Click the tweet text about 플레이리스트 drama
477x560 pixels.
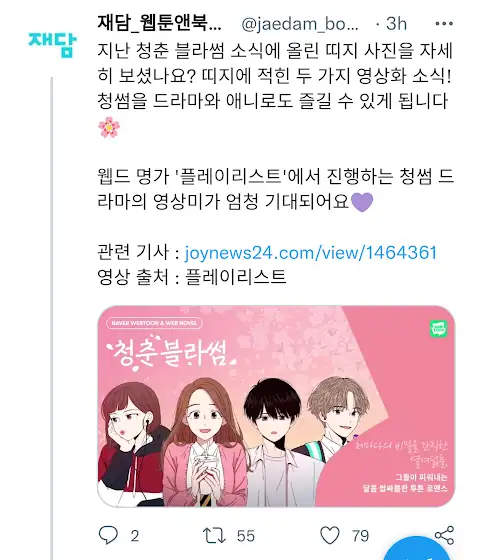coord(276,189)
